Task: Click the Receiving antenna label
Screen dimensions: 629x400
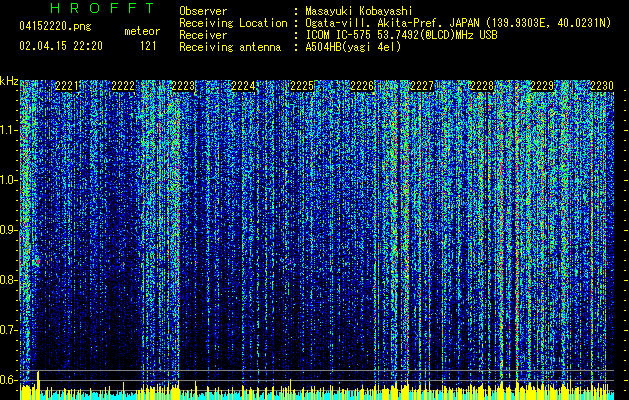Action: (x=230, y=47)
